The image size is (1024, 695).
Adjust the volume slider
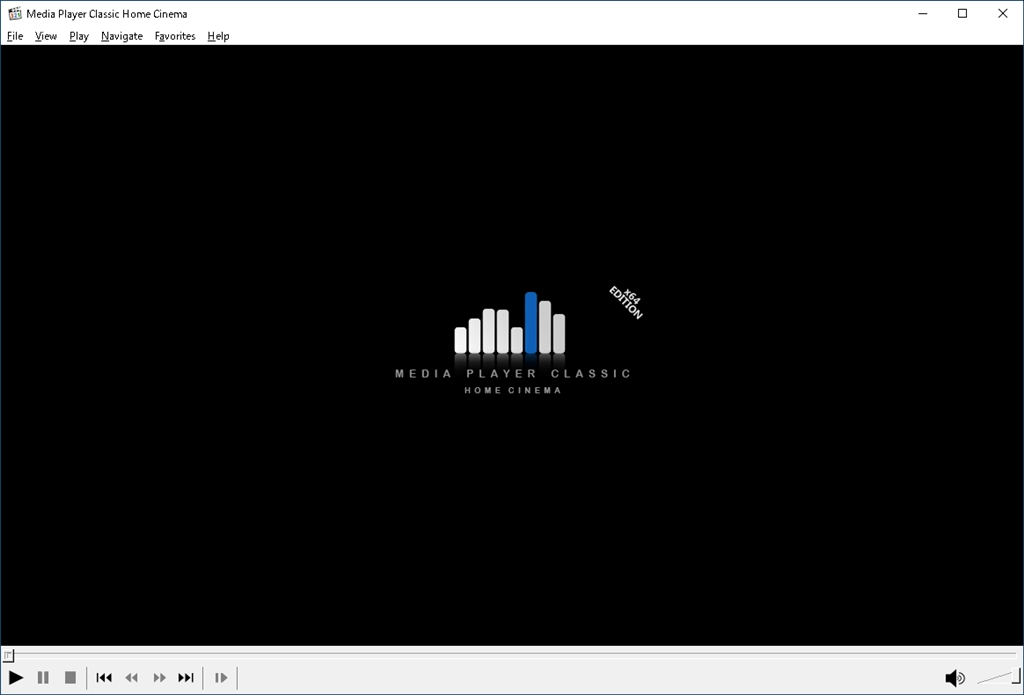point(998,677)
